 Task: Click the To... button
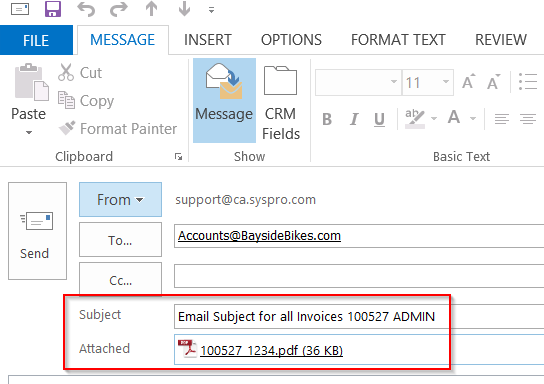120,240
